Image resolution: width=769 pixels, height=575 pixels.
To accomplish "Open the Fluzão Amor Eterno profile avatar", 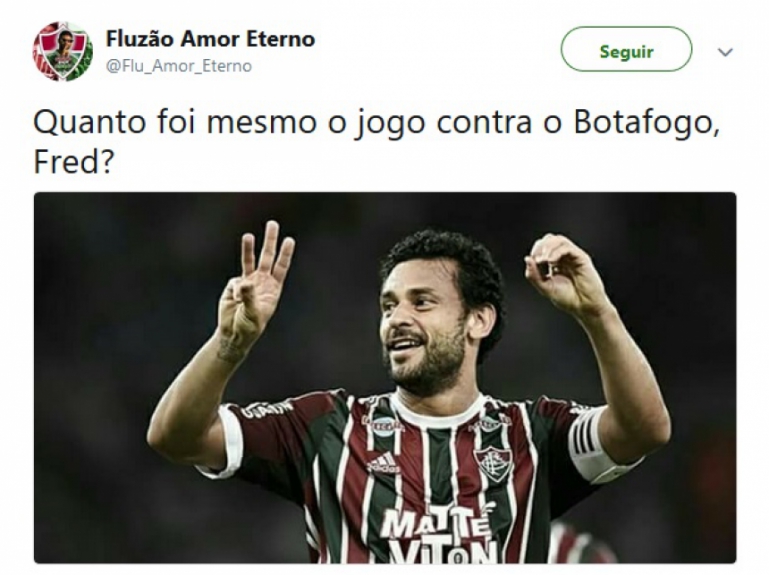I will [63, 52].
